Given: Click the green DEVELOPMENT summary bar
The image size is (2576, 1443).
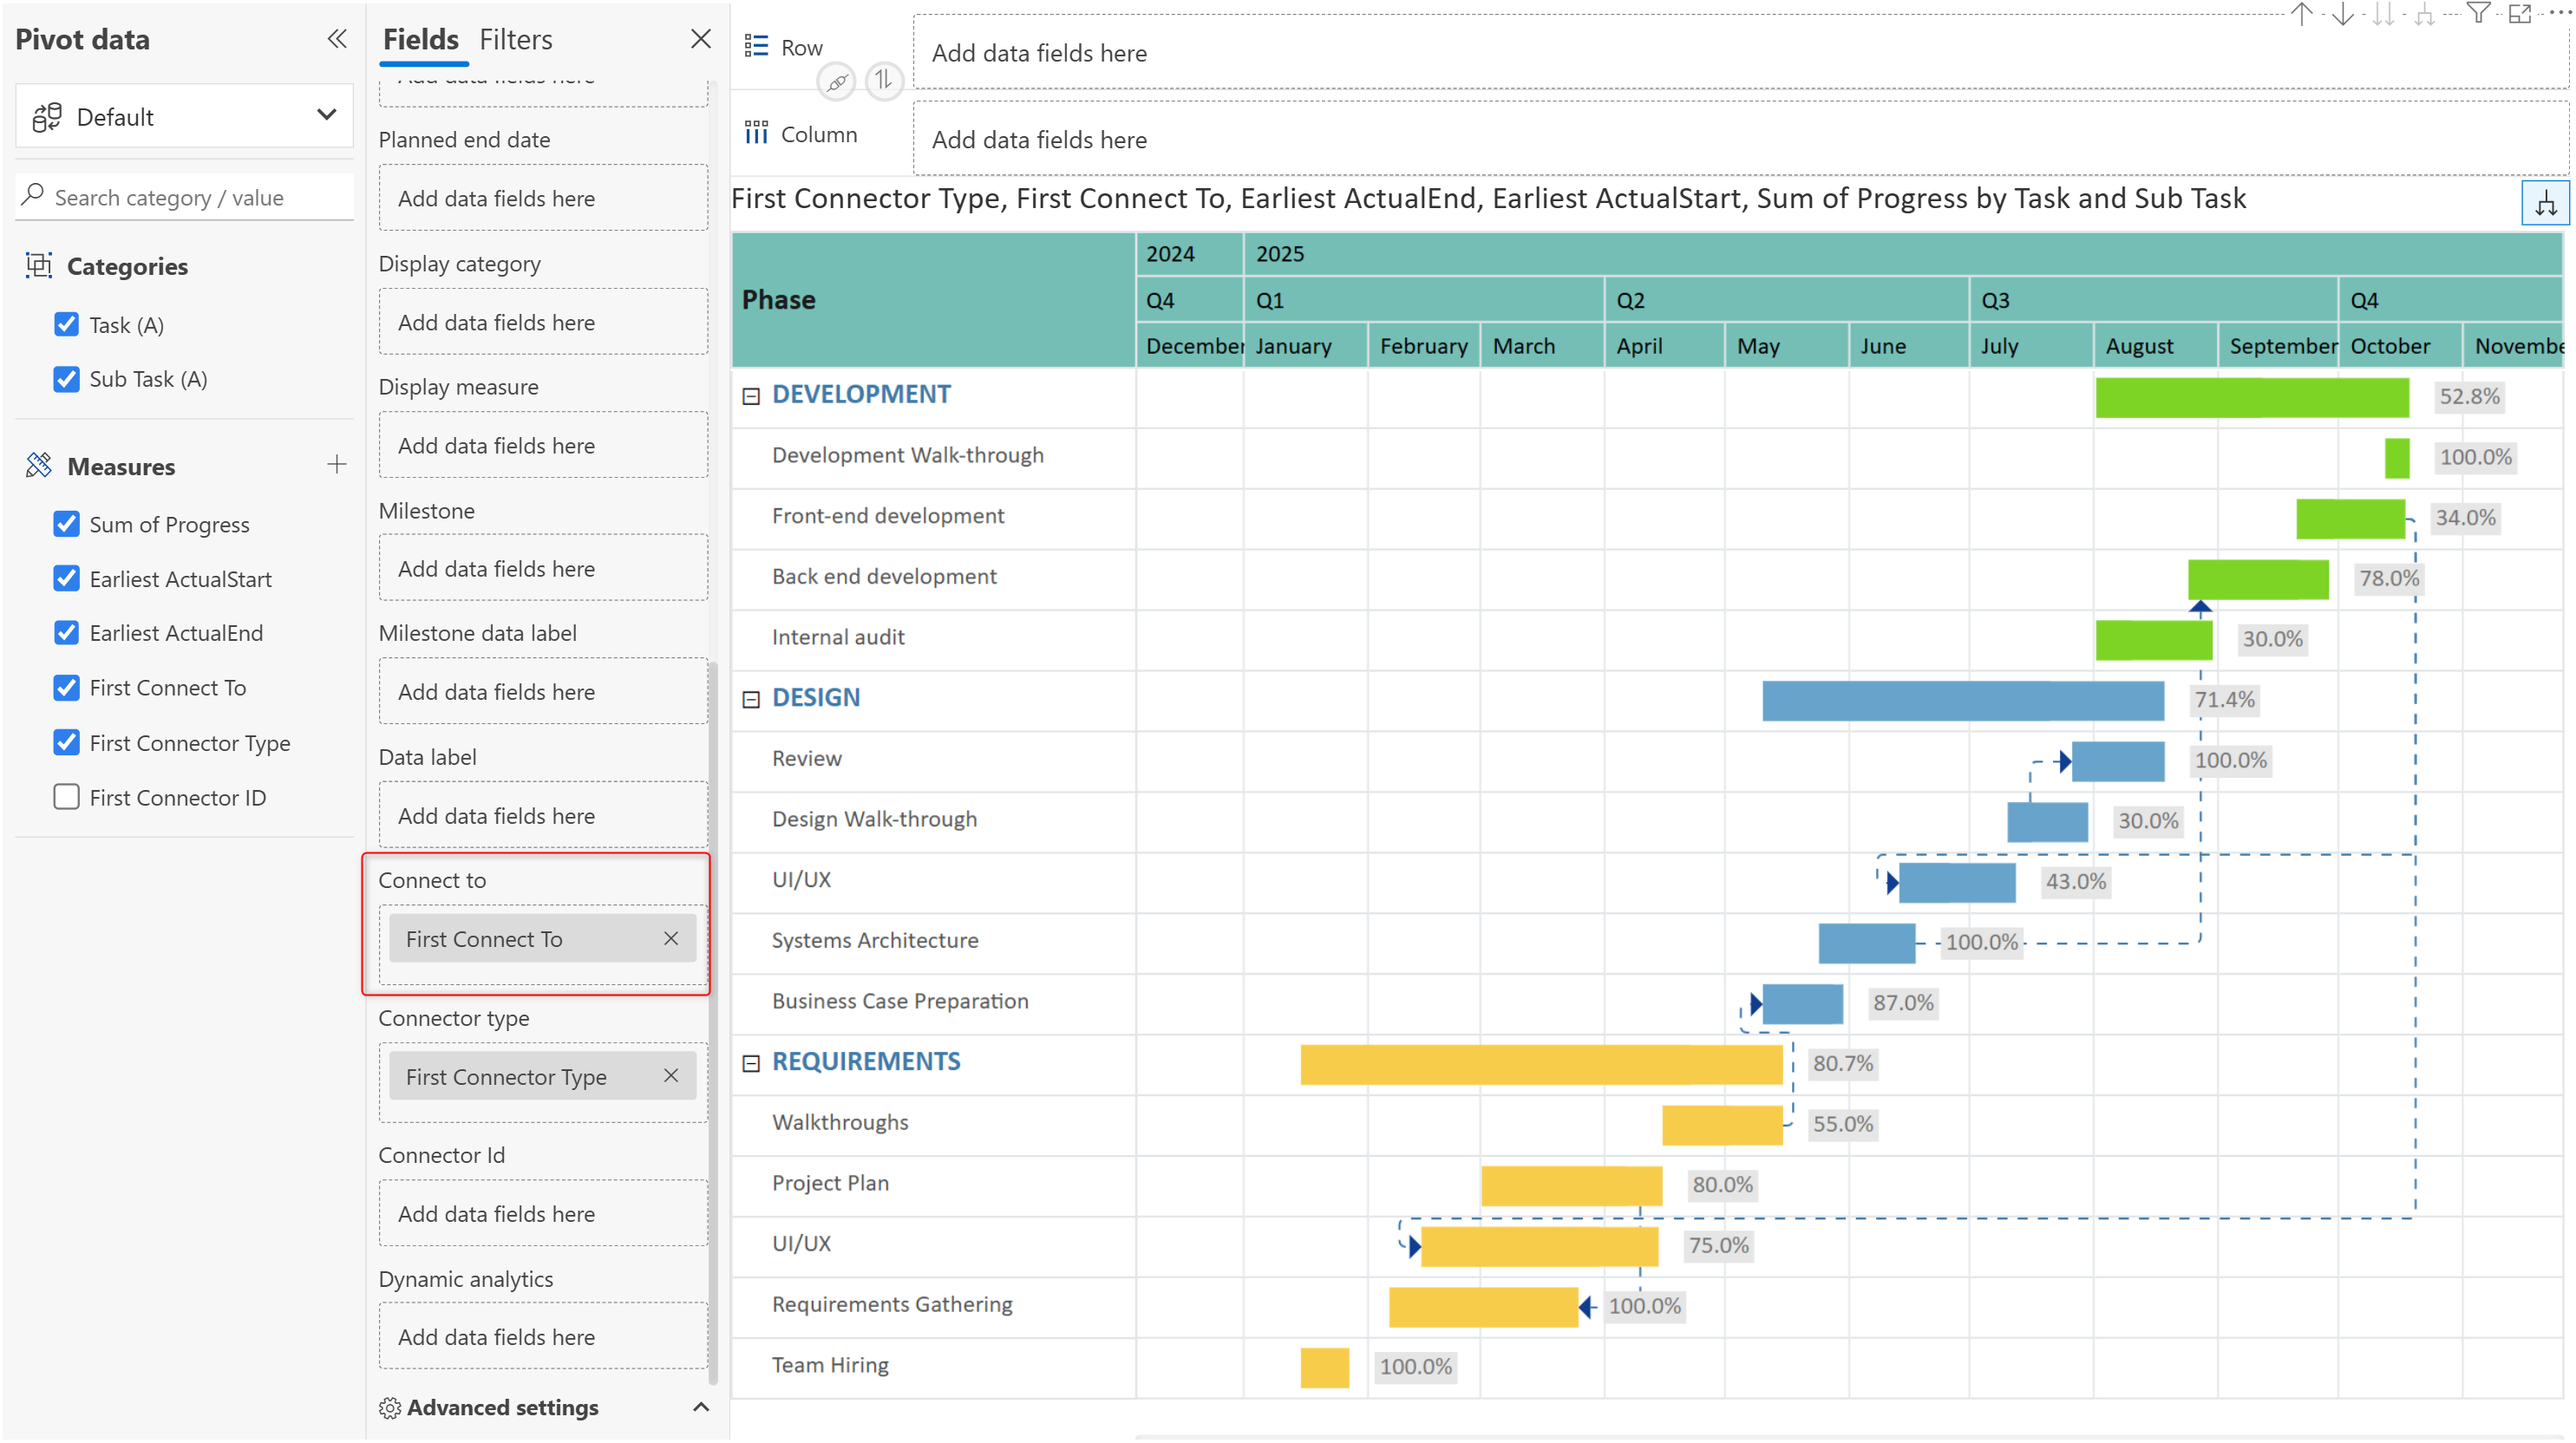Looking at the screenshot, I should tap(2251, 397).
